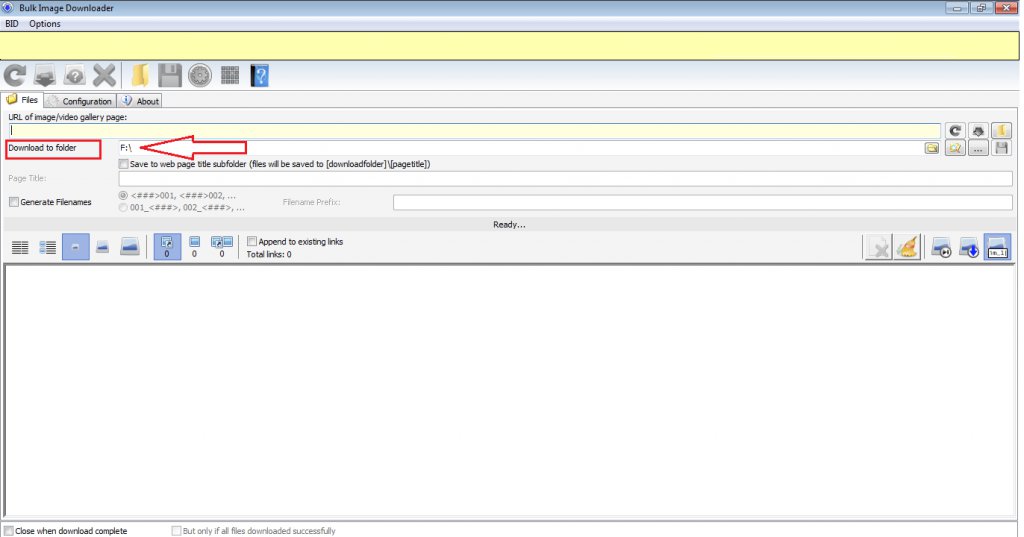
Task: Select the medium thumbnails view icon
Action: pyautogui.click(x=103, y=248)
